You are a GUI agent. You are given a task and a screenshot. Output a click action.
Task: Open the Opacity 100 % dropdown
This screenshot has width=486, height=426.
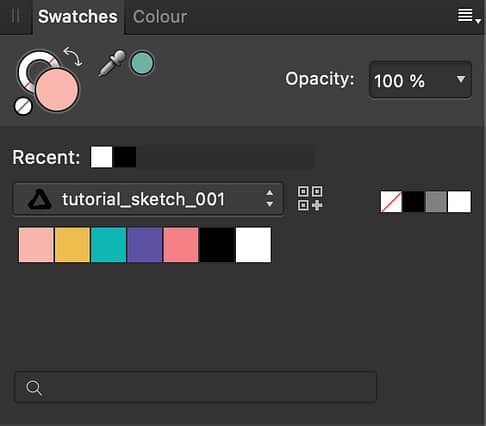[420, 80]
